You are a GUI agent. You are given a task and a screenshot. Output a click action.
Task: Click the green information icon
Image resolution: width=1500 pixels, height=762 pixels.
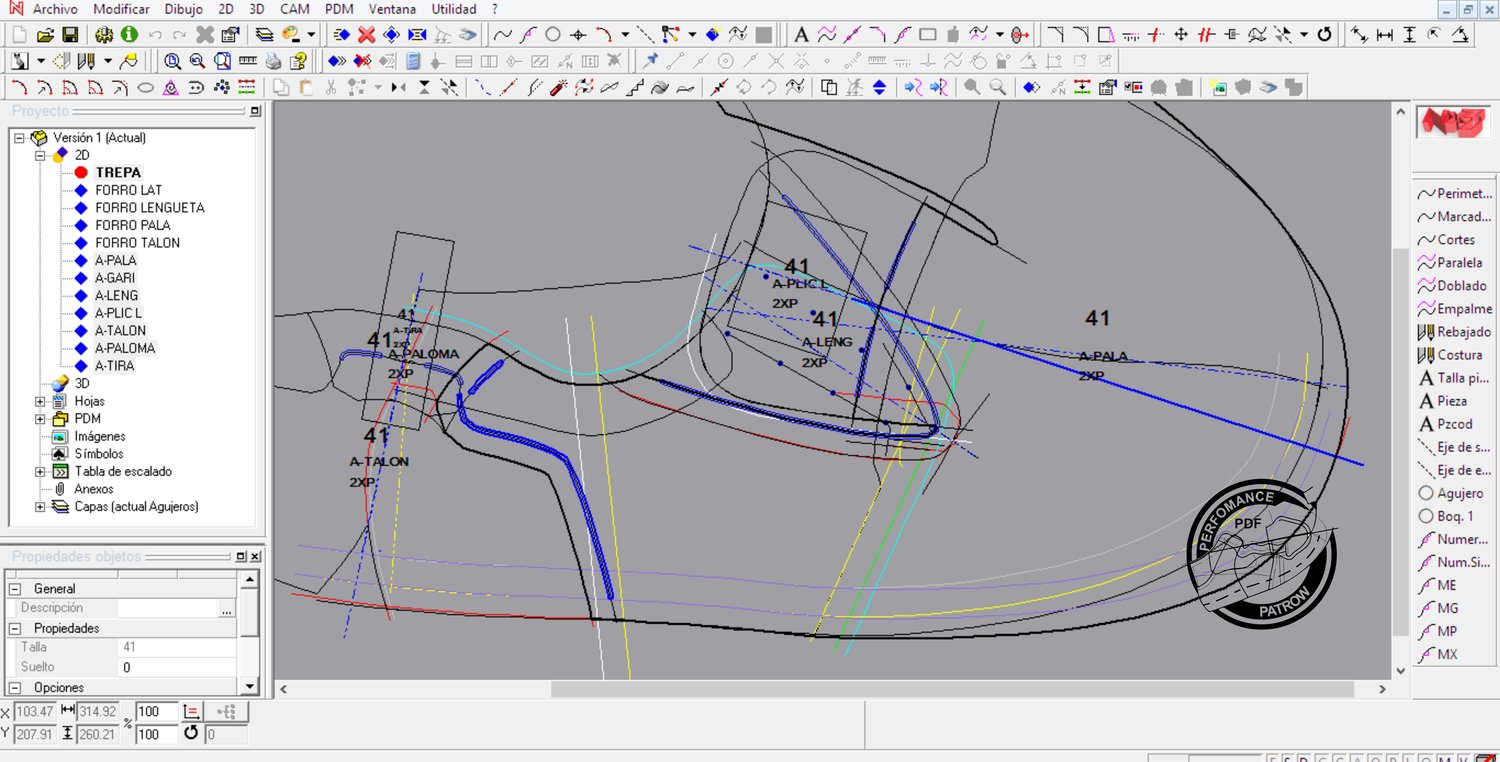pos(129,35)
